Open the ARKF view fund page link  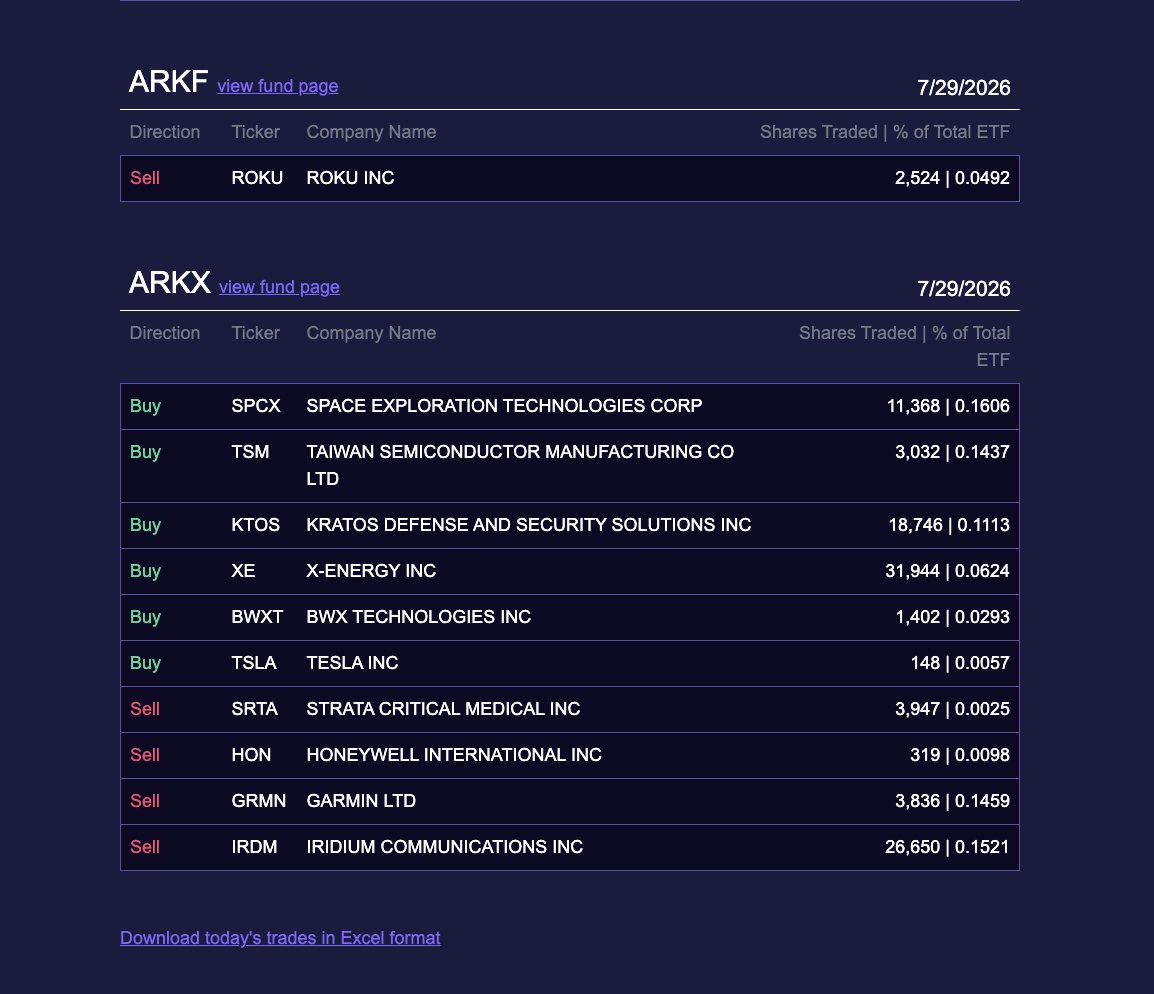coord(277,86)
